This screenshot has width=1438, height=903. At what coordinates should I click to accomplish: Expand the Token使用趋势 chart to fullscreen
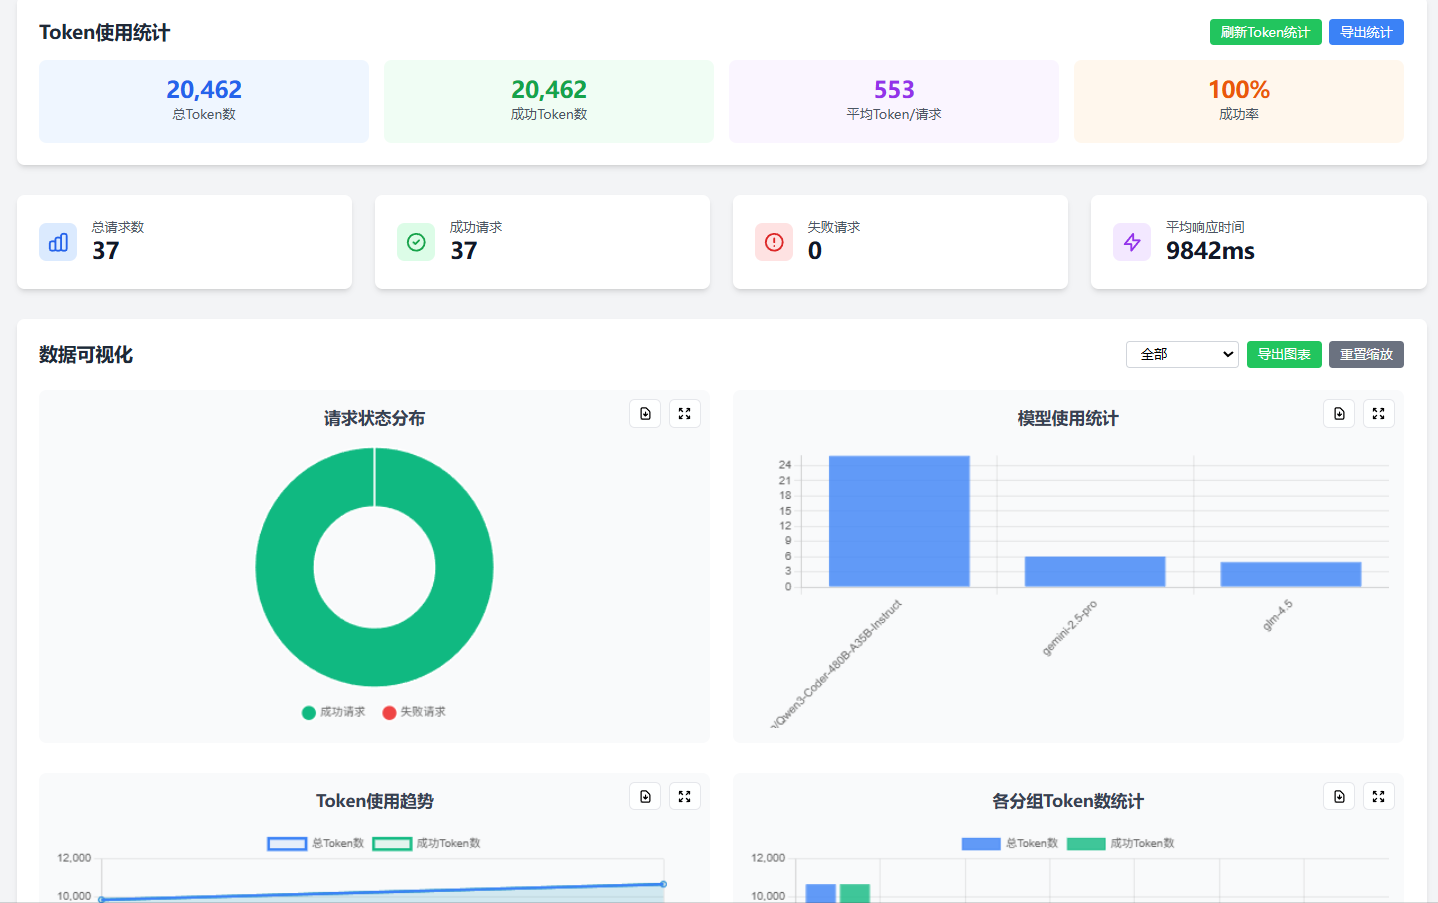pos(684,796)
